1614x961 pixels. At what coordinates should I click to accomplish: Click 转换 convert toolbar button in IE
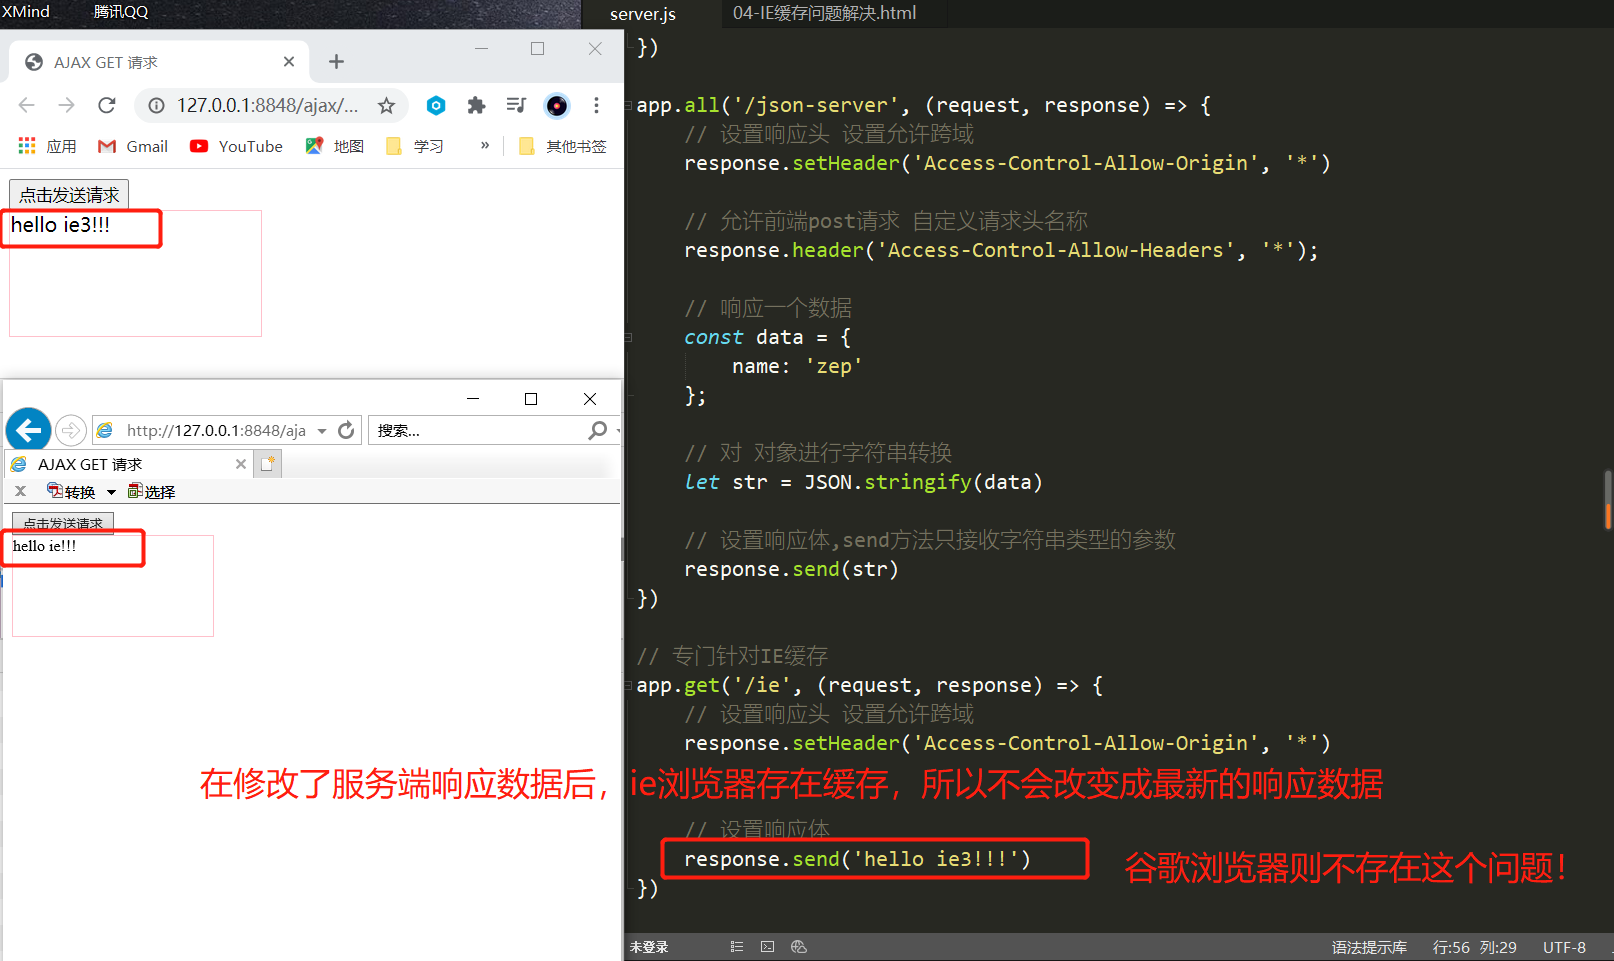(71, 491)
